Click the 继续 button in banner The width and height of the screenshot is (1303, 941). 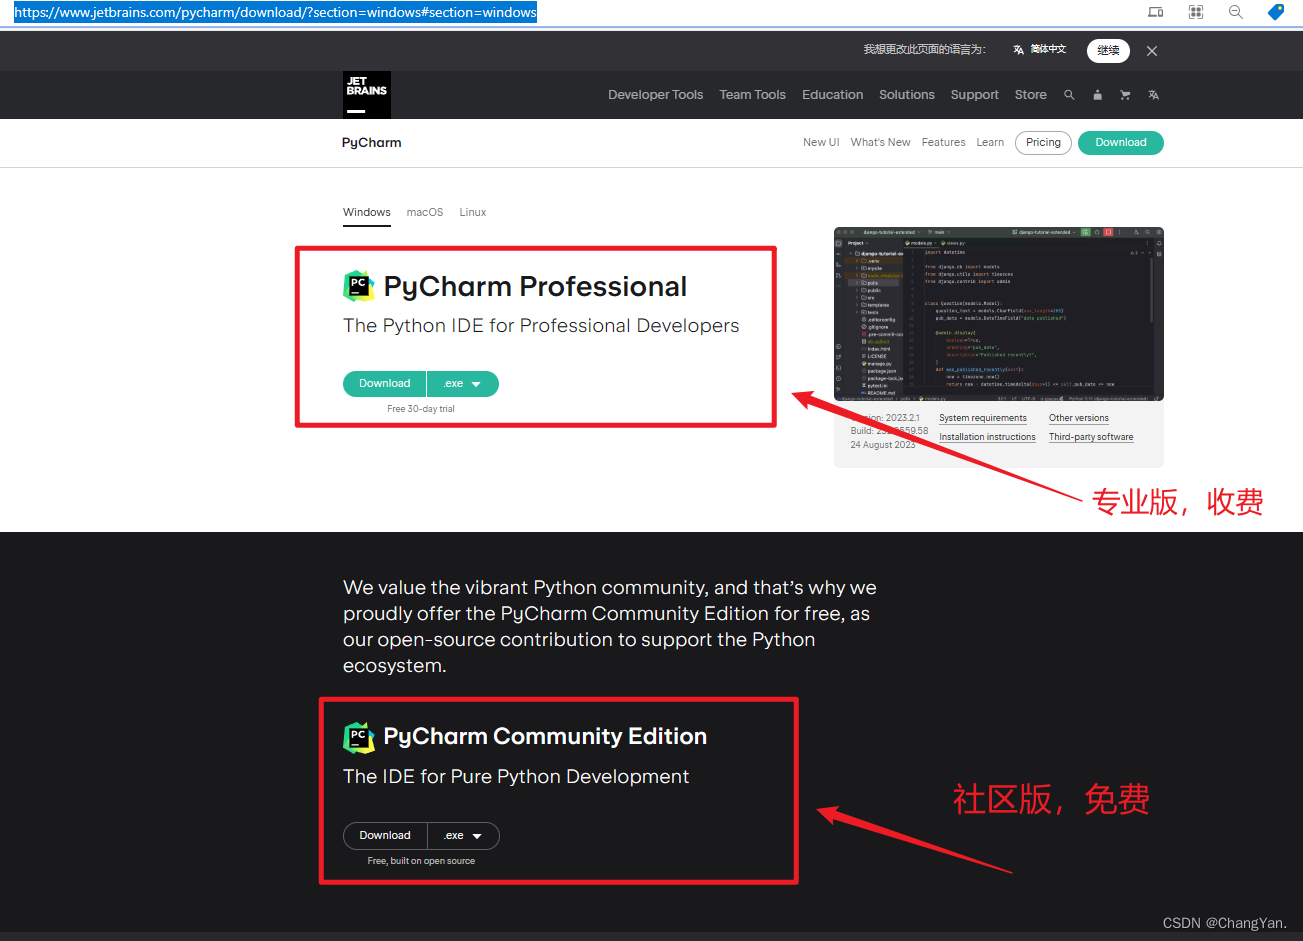pos(1108,51)
